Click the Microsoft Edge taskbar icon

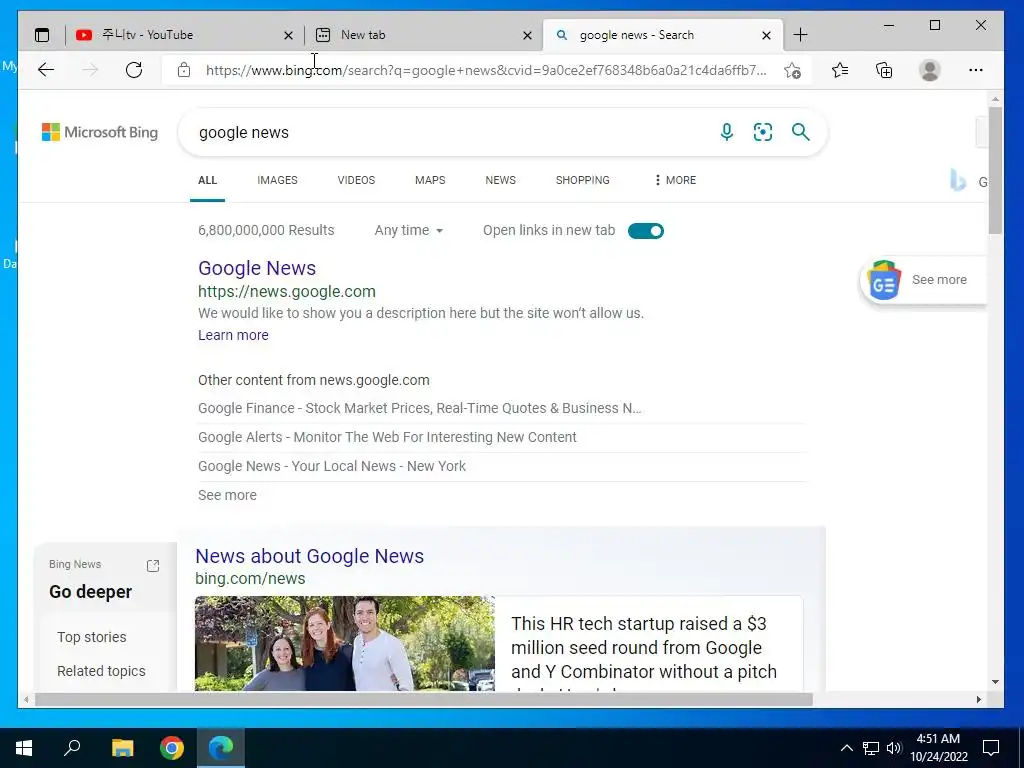coord(221,748)
